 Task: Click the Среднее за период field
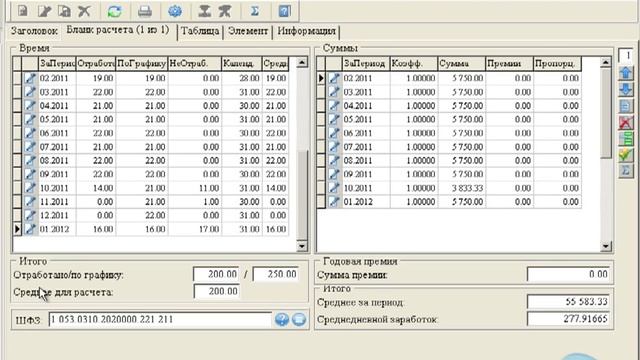pos(568,302)
